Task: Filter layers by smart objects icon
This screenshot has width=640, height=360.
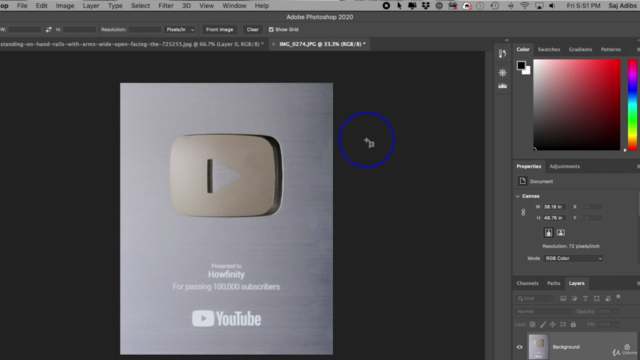Action: (x=608, y=298)
